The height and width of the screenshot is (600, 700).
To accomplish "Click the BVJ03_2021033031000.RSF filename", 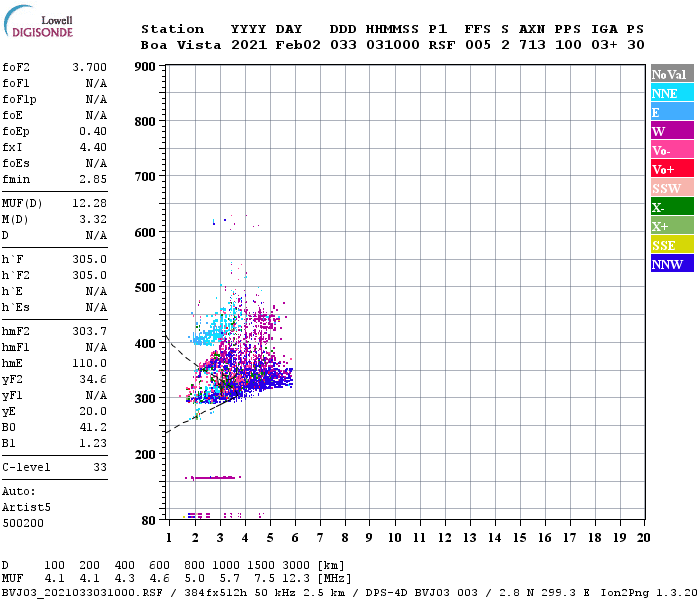I will [82, 593].
